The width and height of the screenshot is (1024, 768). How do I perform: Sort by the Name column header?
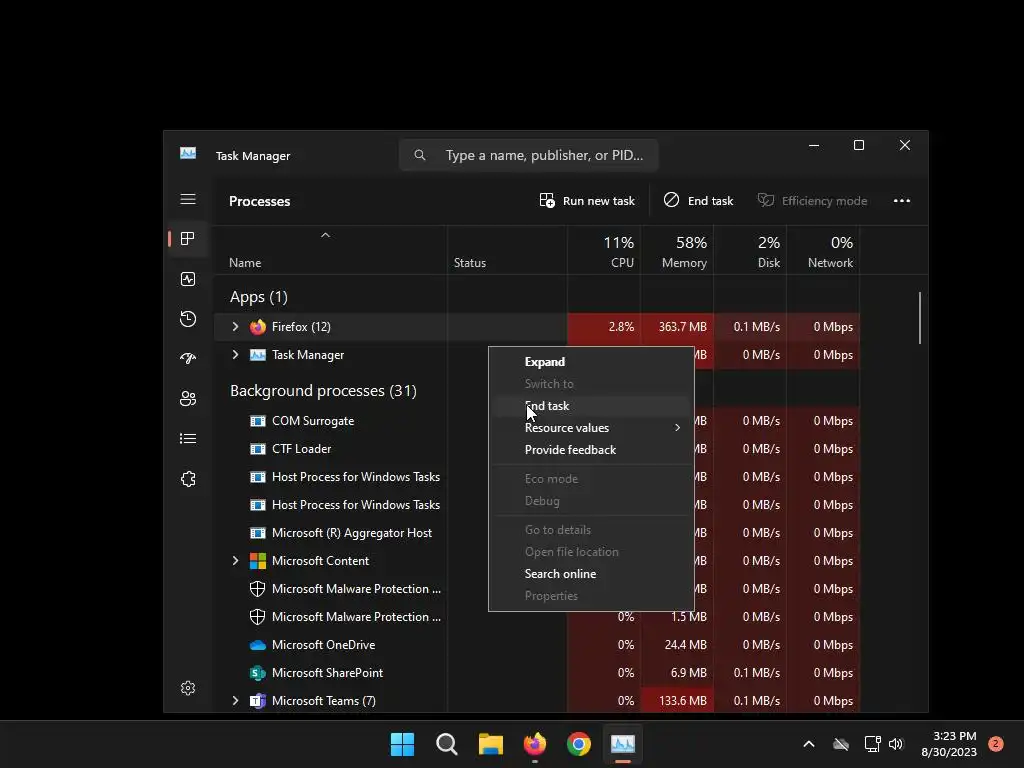click(x=331, y=251)
